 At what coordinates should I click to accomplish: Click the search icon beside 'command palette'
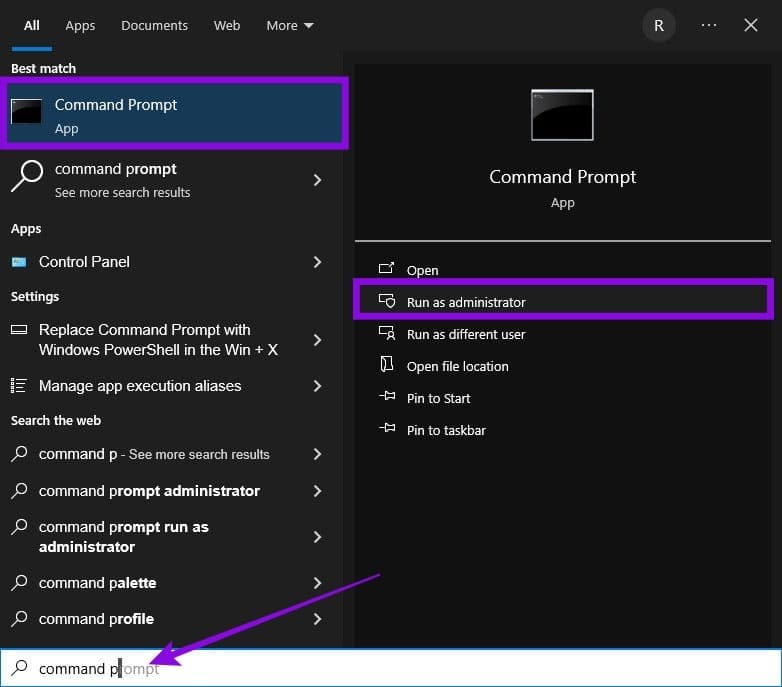click(x=19, y=582)
